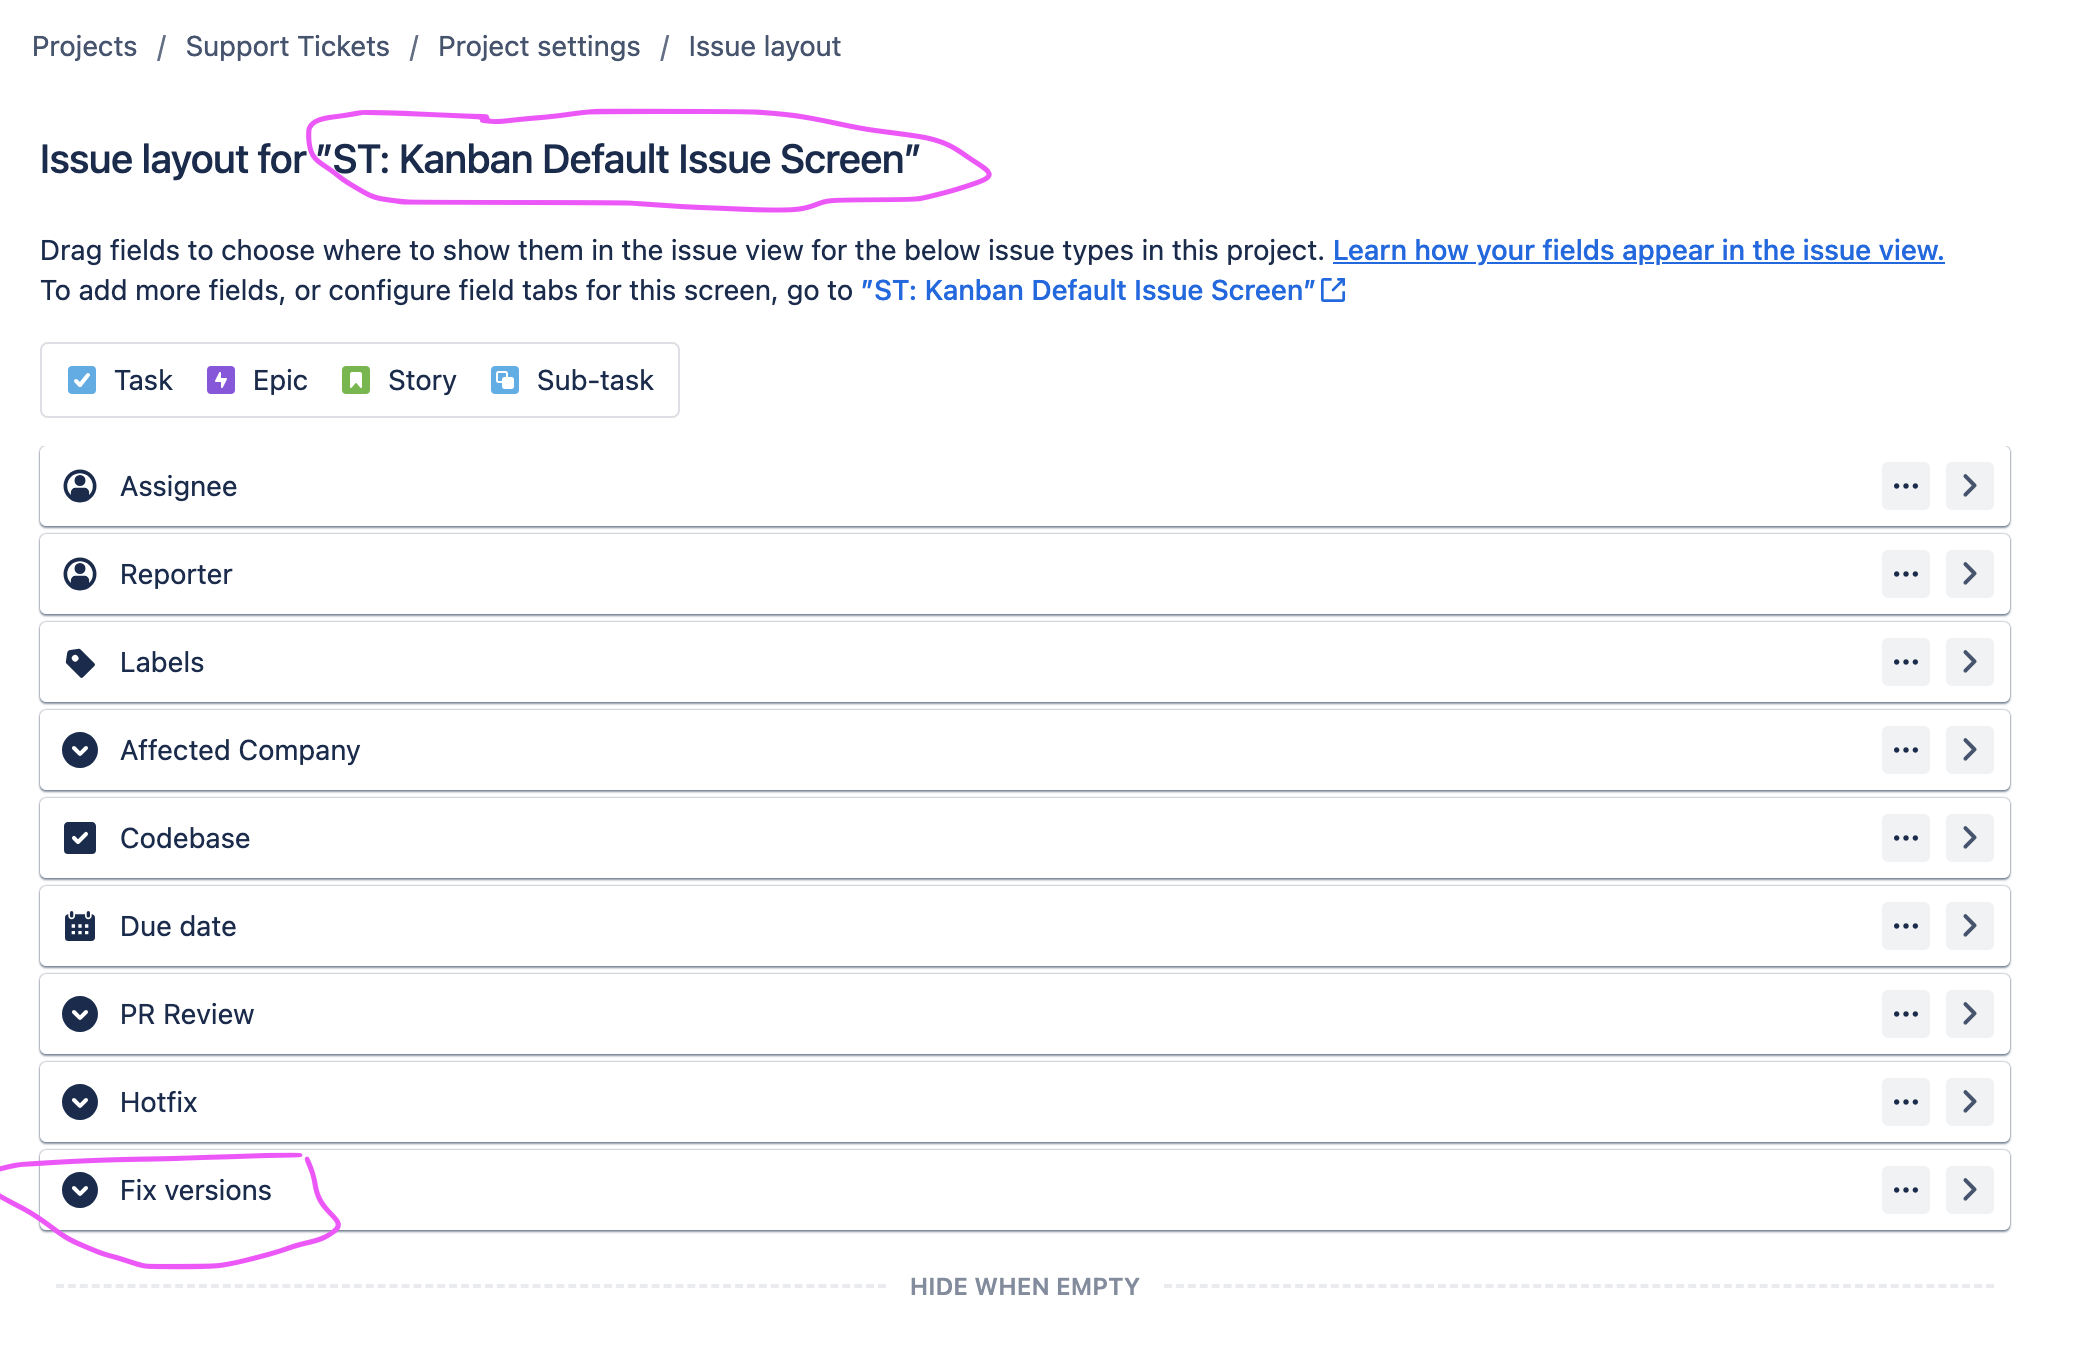Click the Sub-task icon
This screenshot has height=1348, width=2074.
click(504, 380)
